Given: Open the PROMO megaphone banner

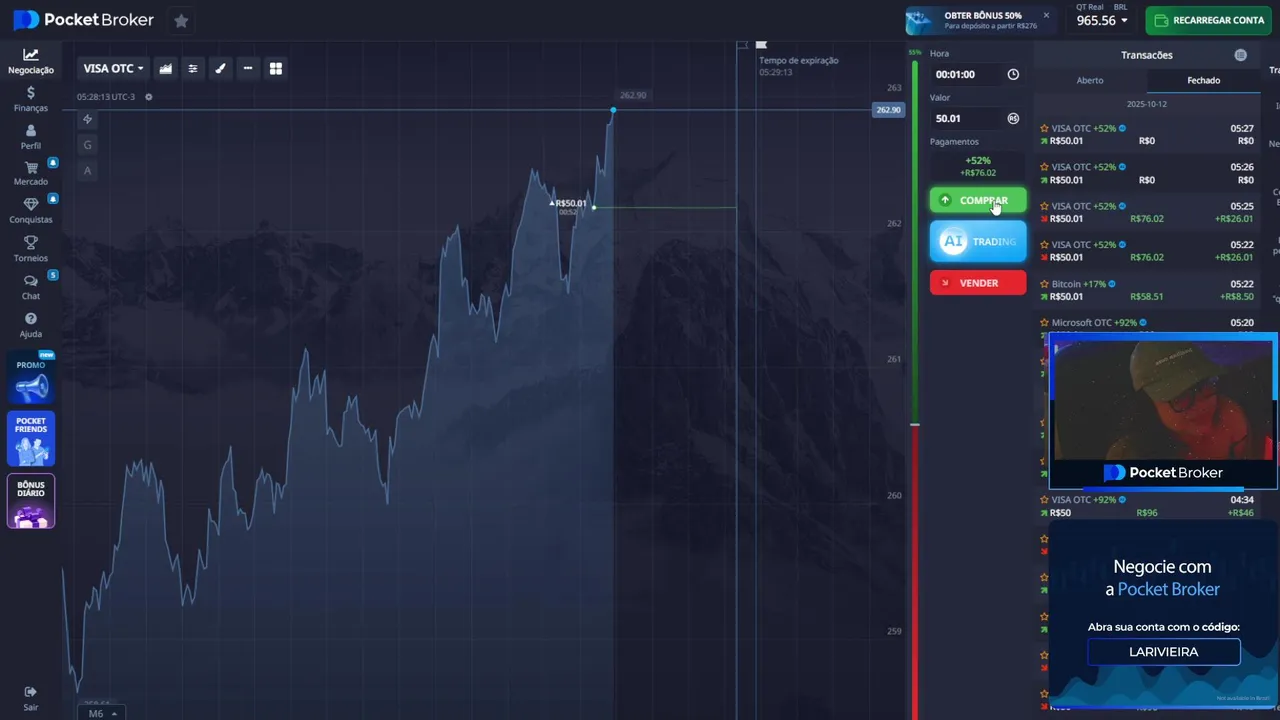Looking at the screenshot, I should pyautogui.click(x=31, y=377).
